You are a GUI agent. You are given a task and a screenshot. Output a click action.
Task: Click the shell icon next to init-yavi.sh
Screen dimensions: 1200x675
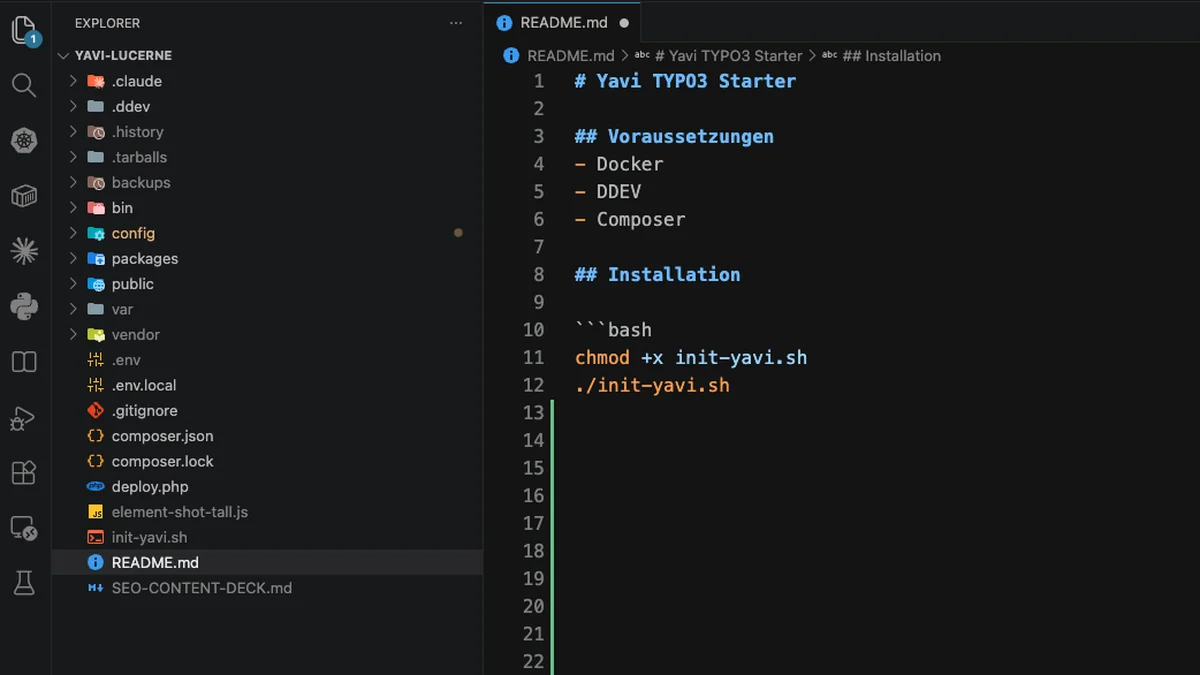(95, 537)
